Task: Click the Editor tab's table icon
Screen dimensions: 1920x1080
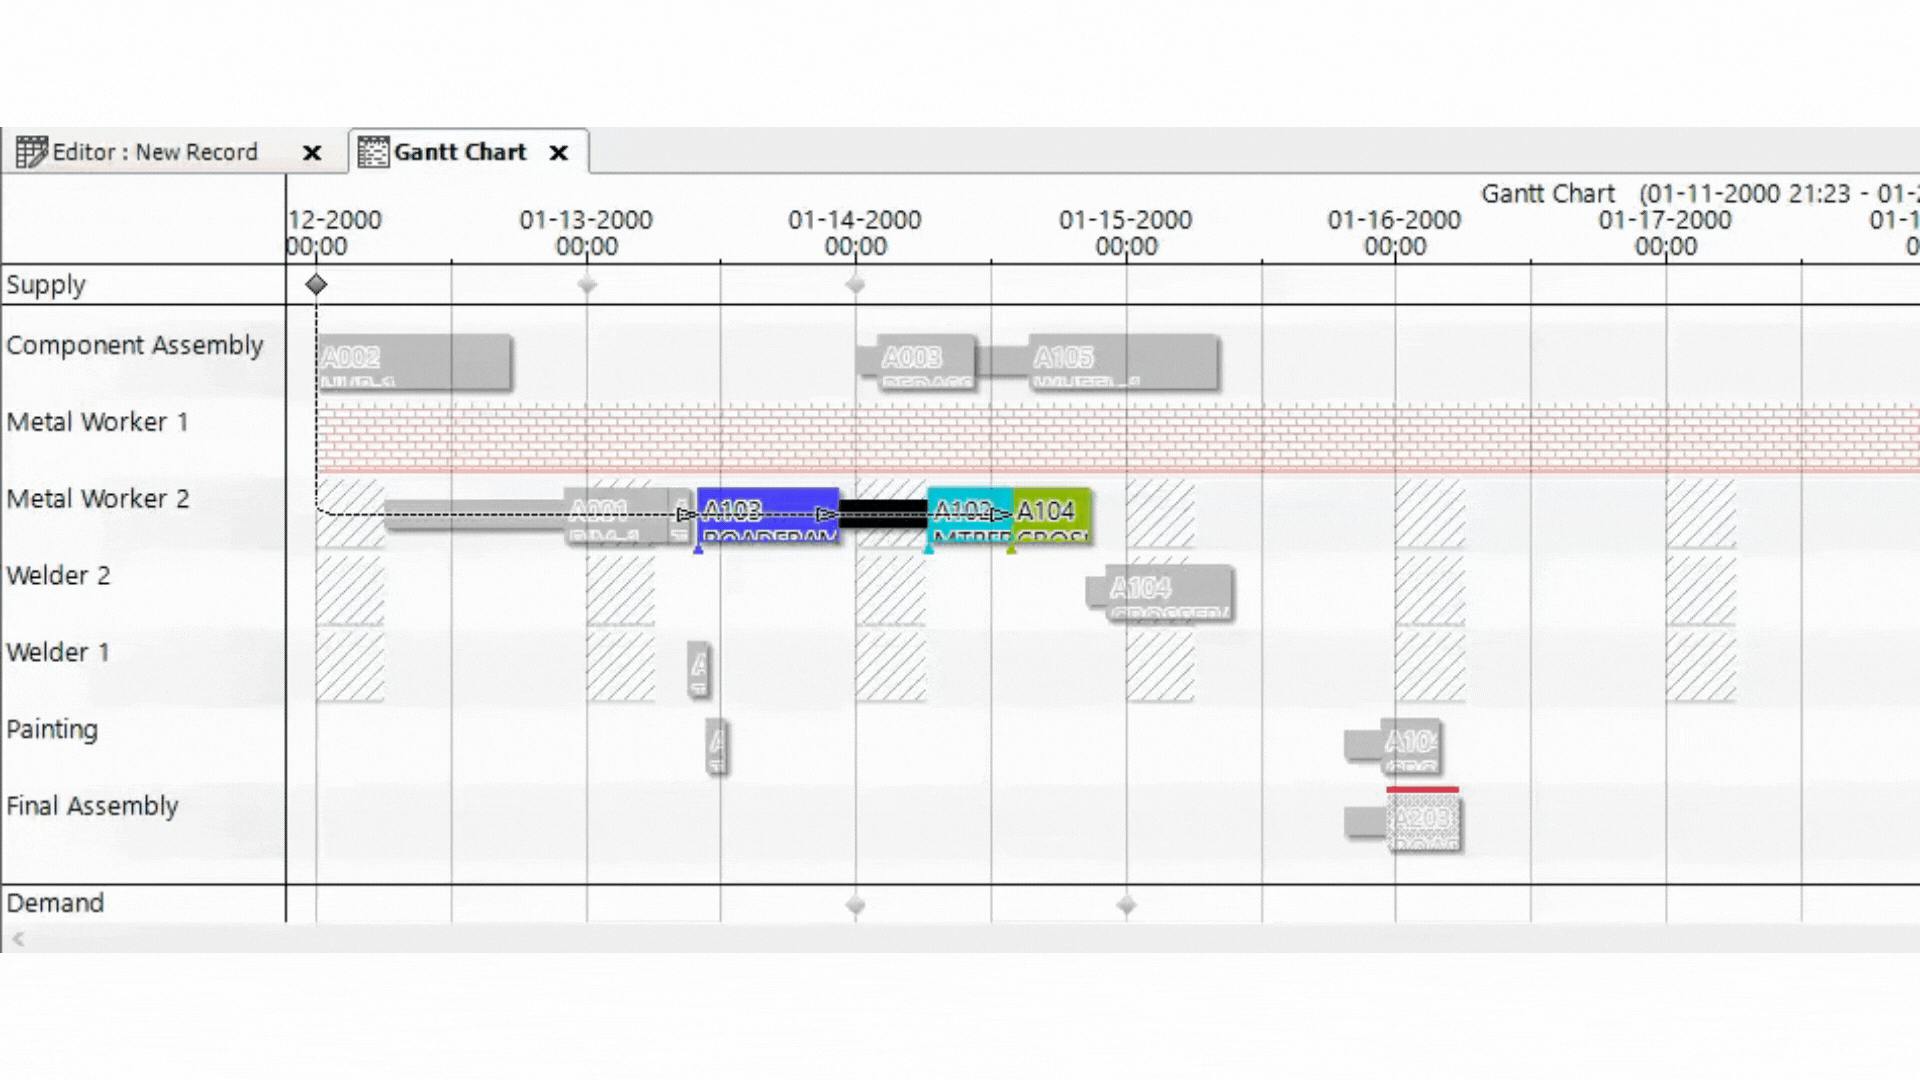Action: tap(31, 152)
